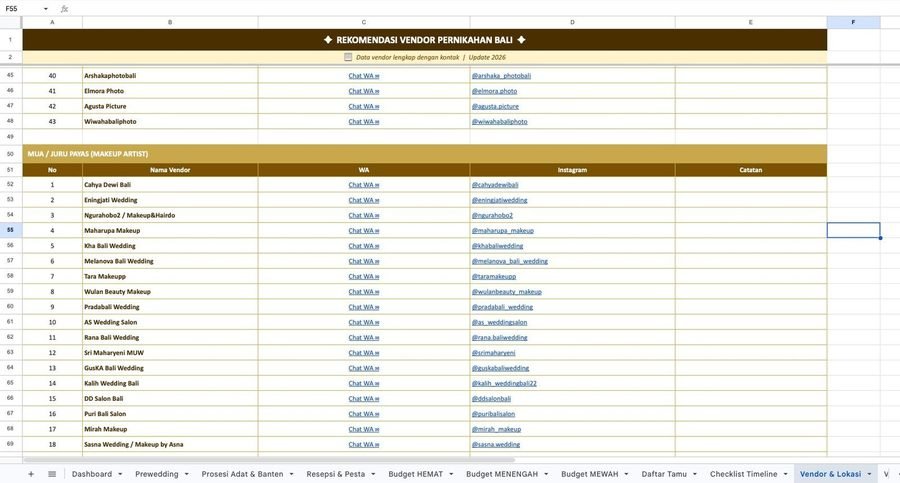This screenshot has height=483, width=900.
Task: Select column F header
Action: click(853, 22)
